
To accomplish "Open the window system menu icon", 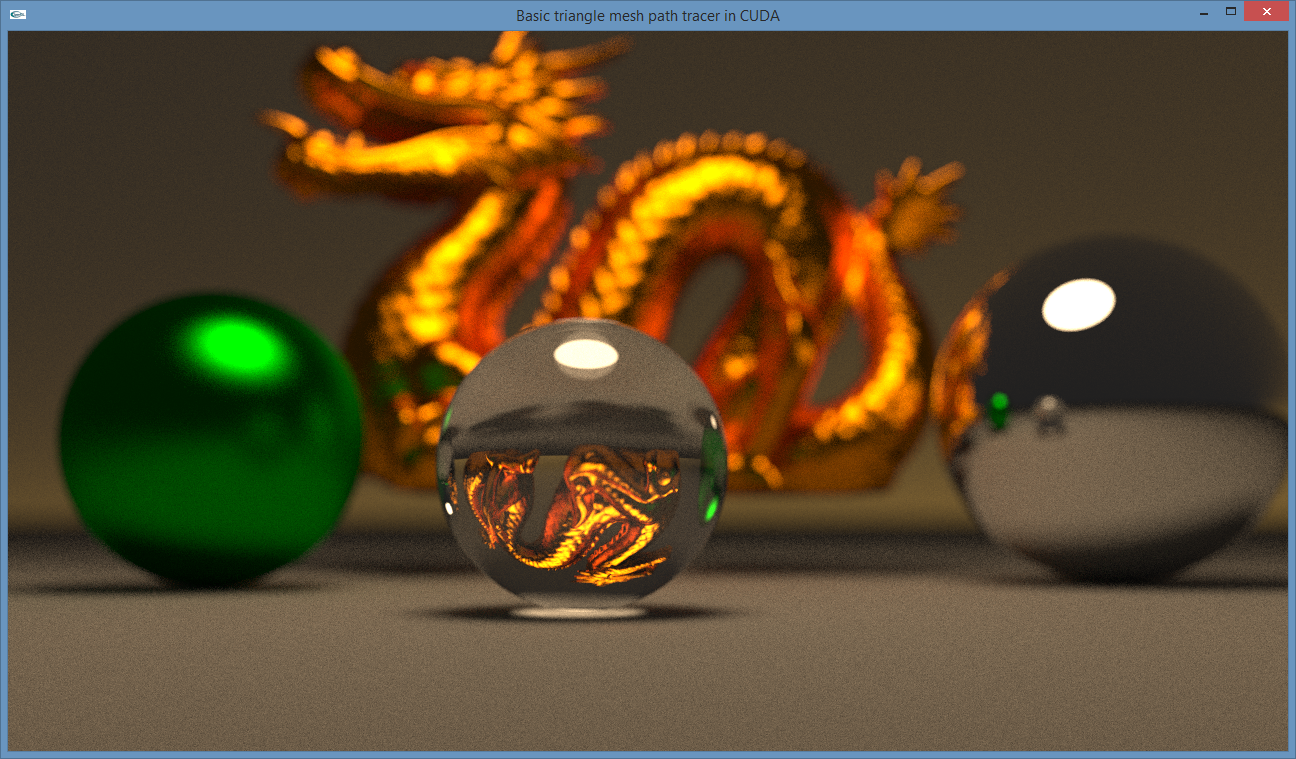I will pos(18,15).
